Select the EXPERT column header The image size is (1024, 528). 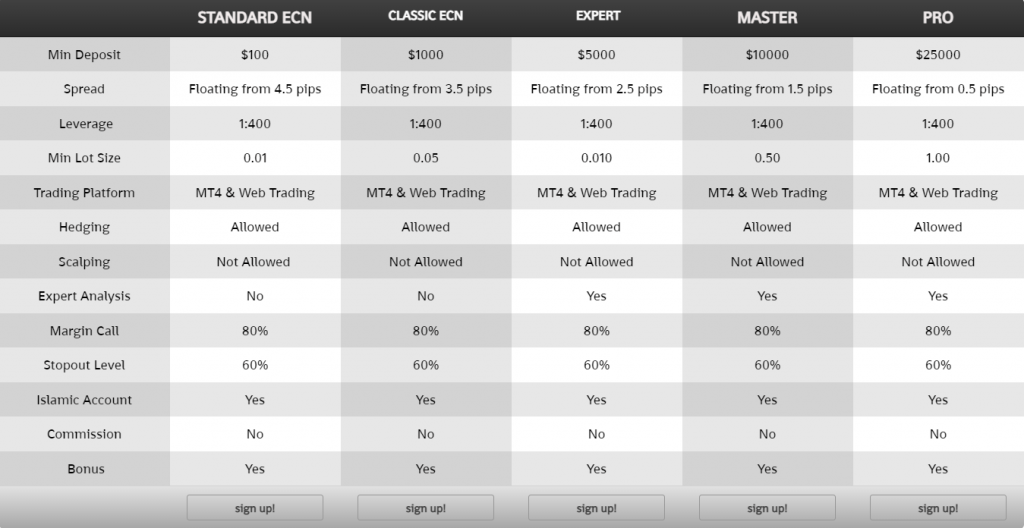598,16
